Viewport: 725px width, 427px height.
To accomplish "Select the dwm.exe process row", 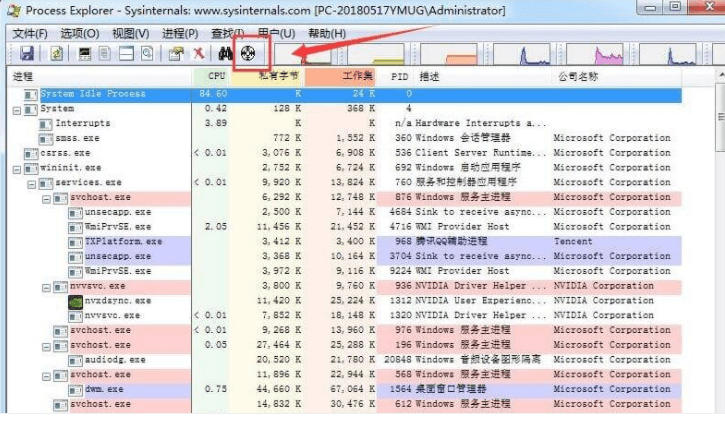I will (344, 390).
